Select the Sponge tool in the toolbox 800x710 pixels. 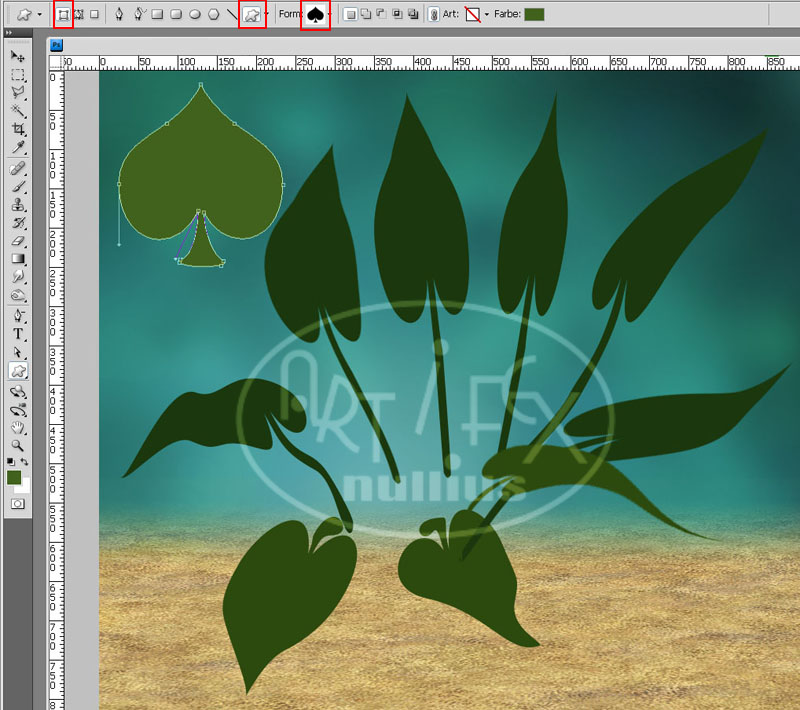18,295
